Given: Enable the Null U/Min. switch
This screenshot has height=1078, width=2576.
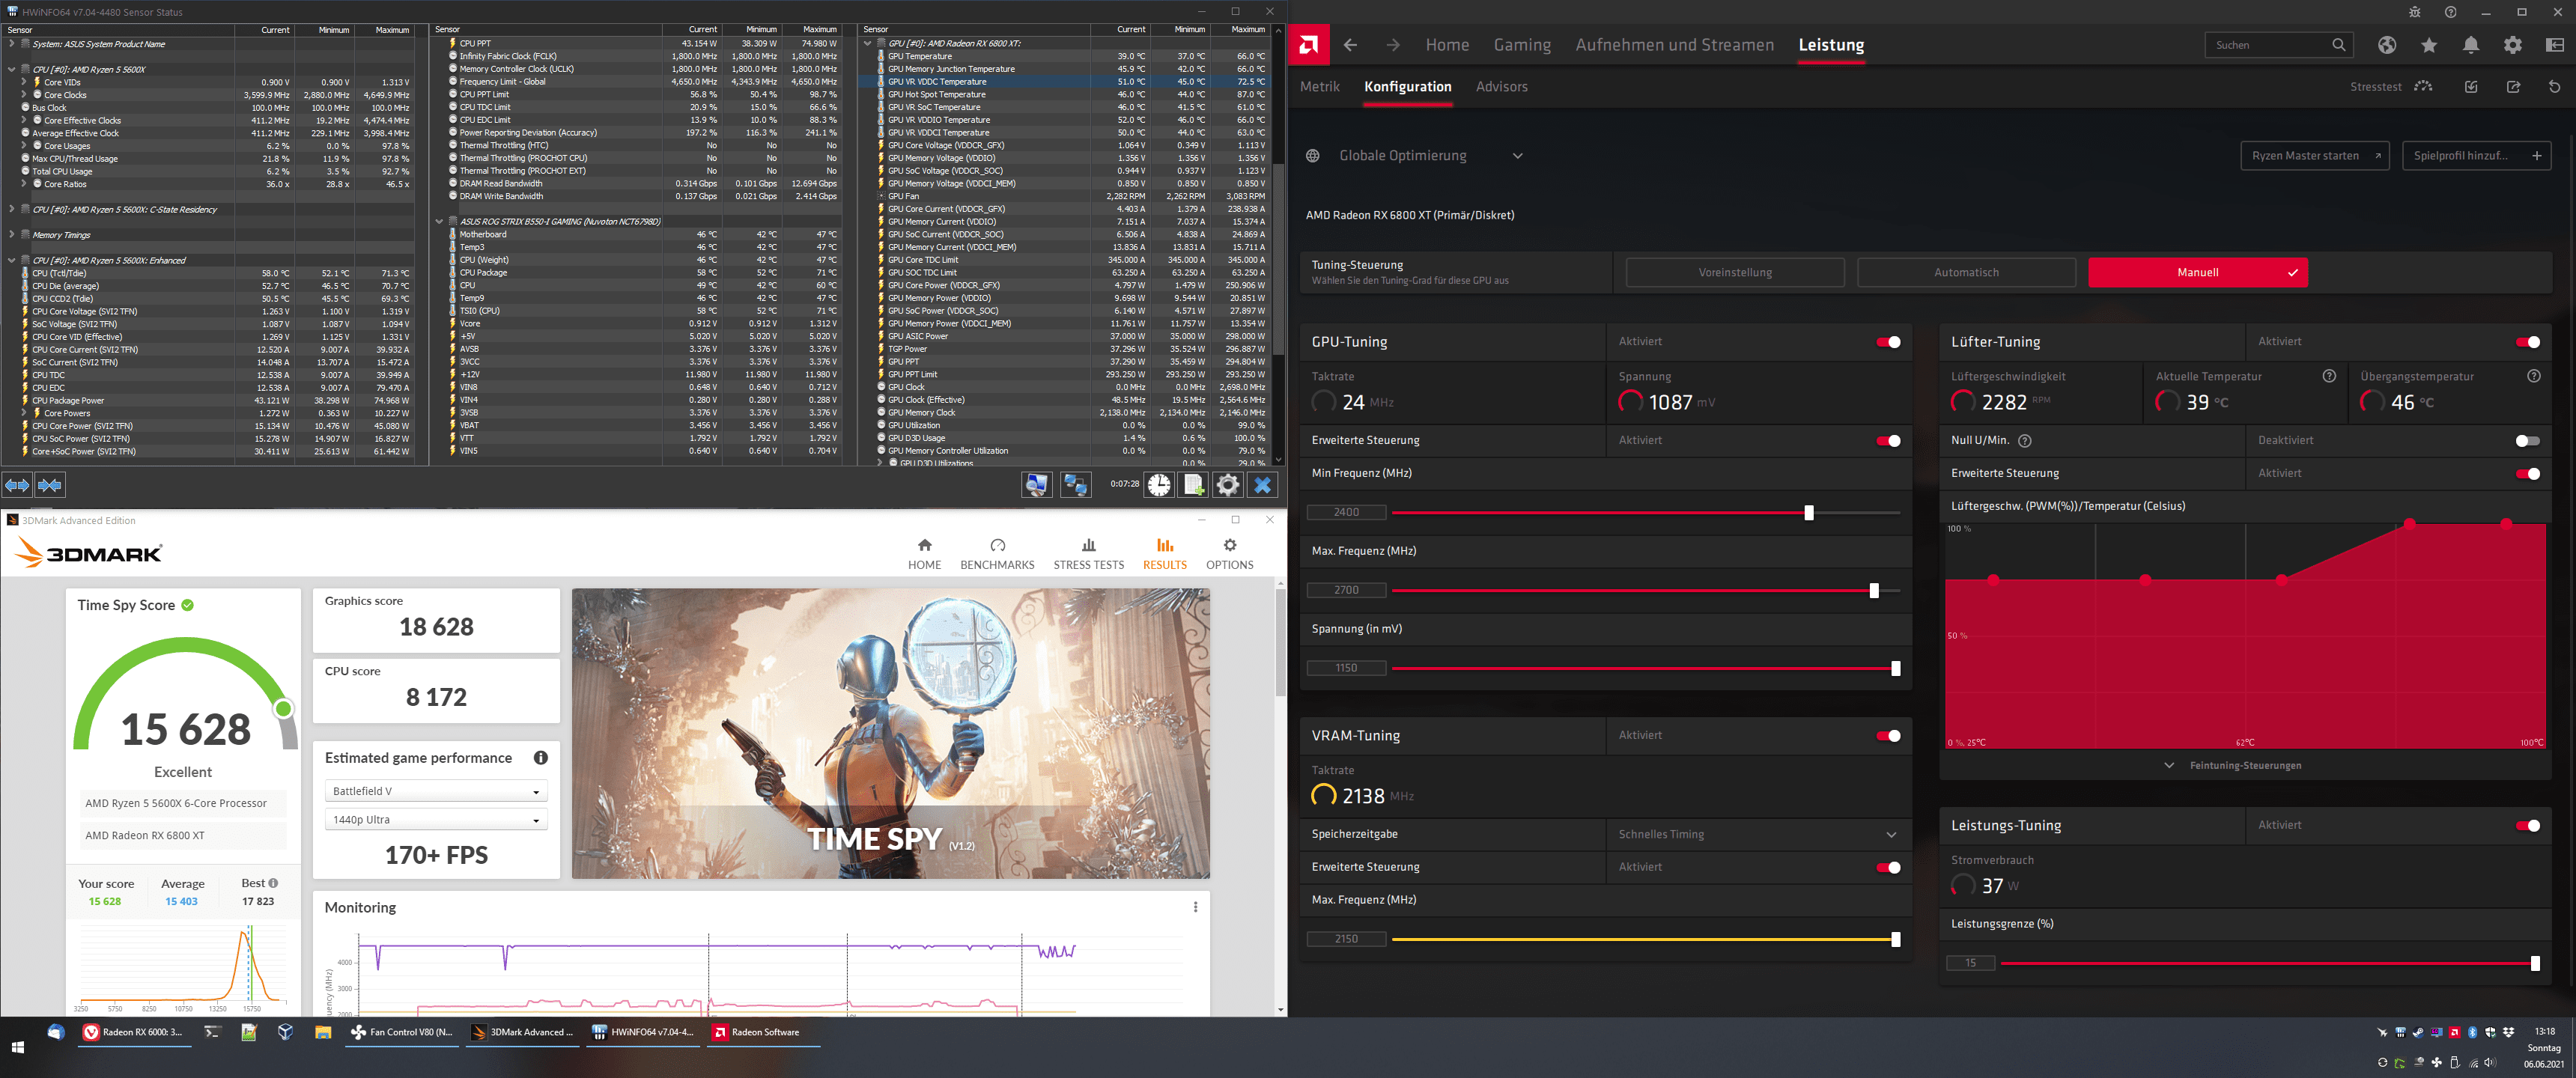Looking at the screenshot, I should pos(2527,441).
